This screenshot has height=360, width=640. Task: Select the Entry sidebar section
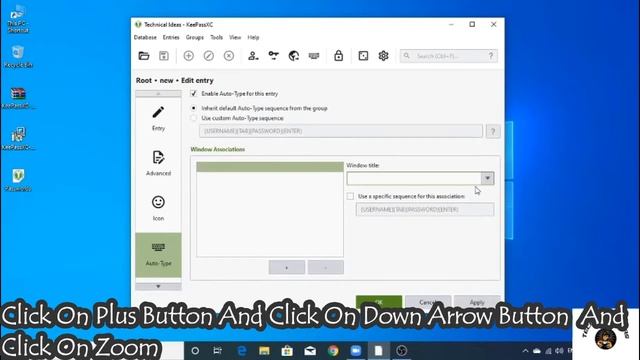[x=158, y=119]
